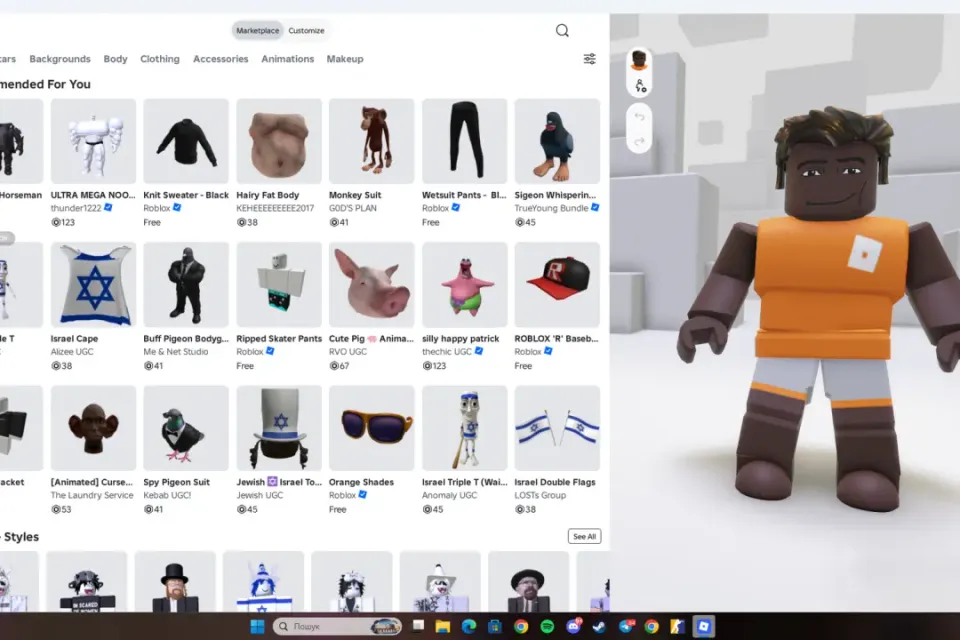
Task: Open Steam from the taskbar
Action: coord(599,627)
